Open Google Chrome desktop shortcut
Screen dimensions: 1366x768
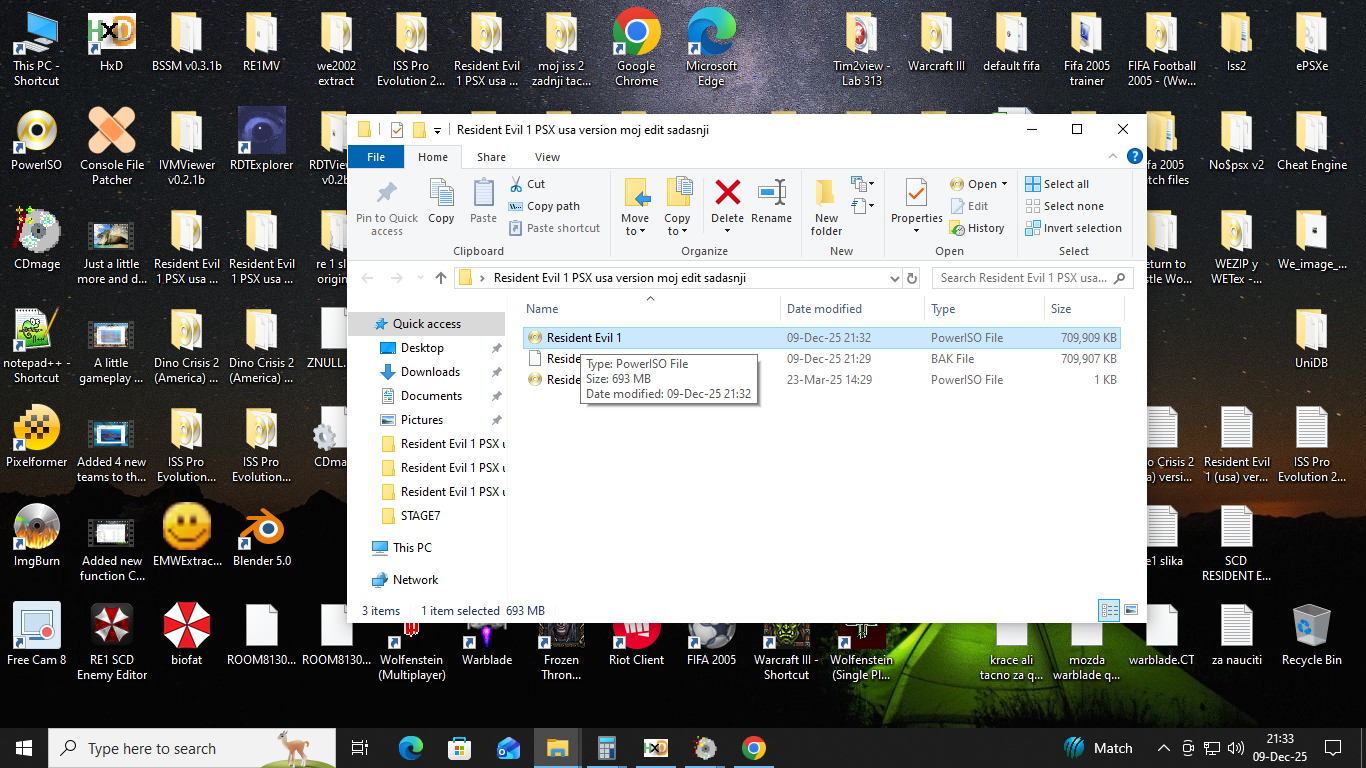[636, 48]
